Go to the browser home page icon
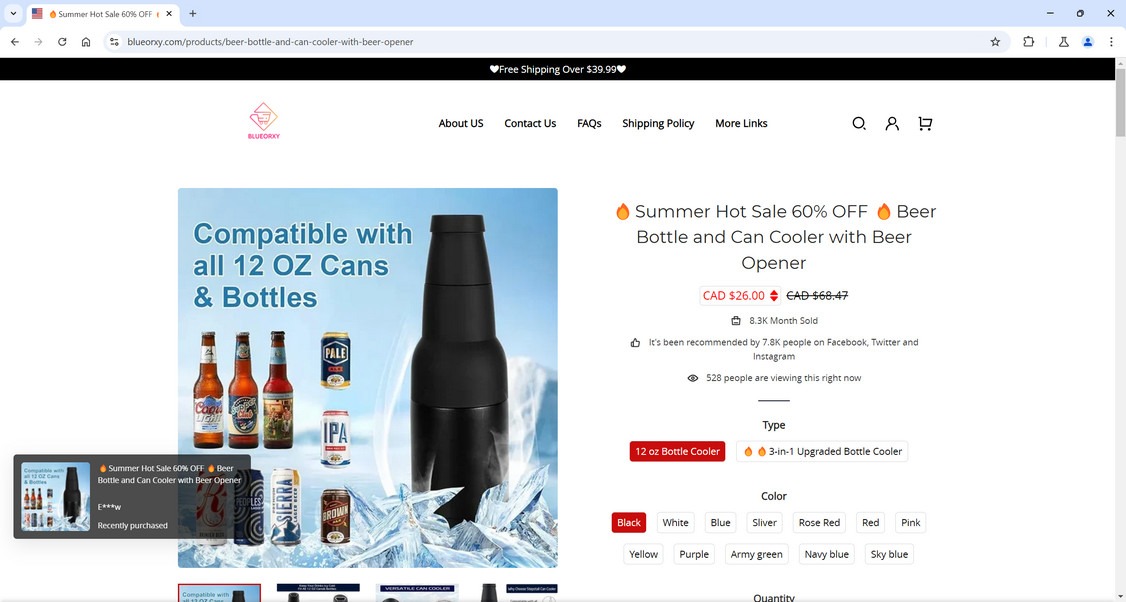1126x602 pixels. coord(86,42)
